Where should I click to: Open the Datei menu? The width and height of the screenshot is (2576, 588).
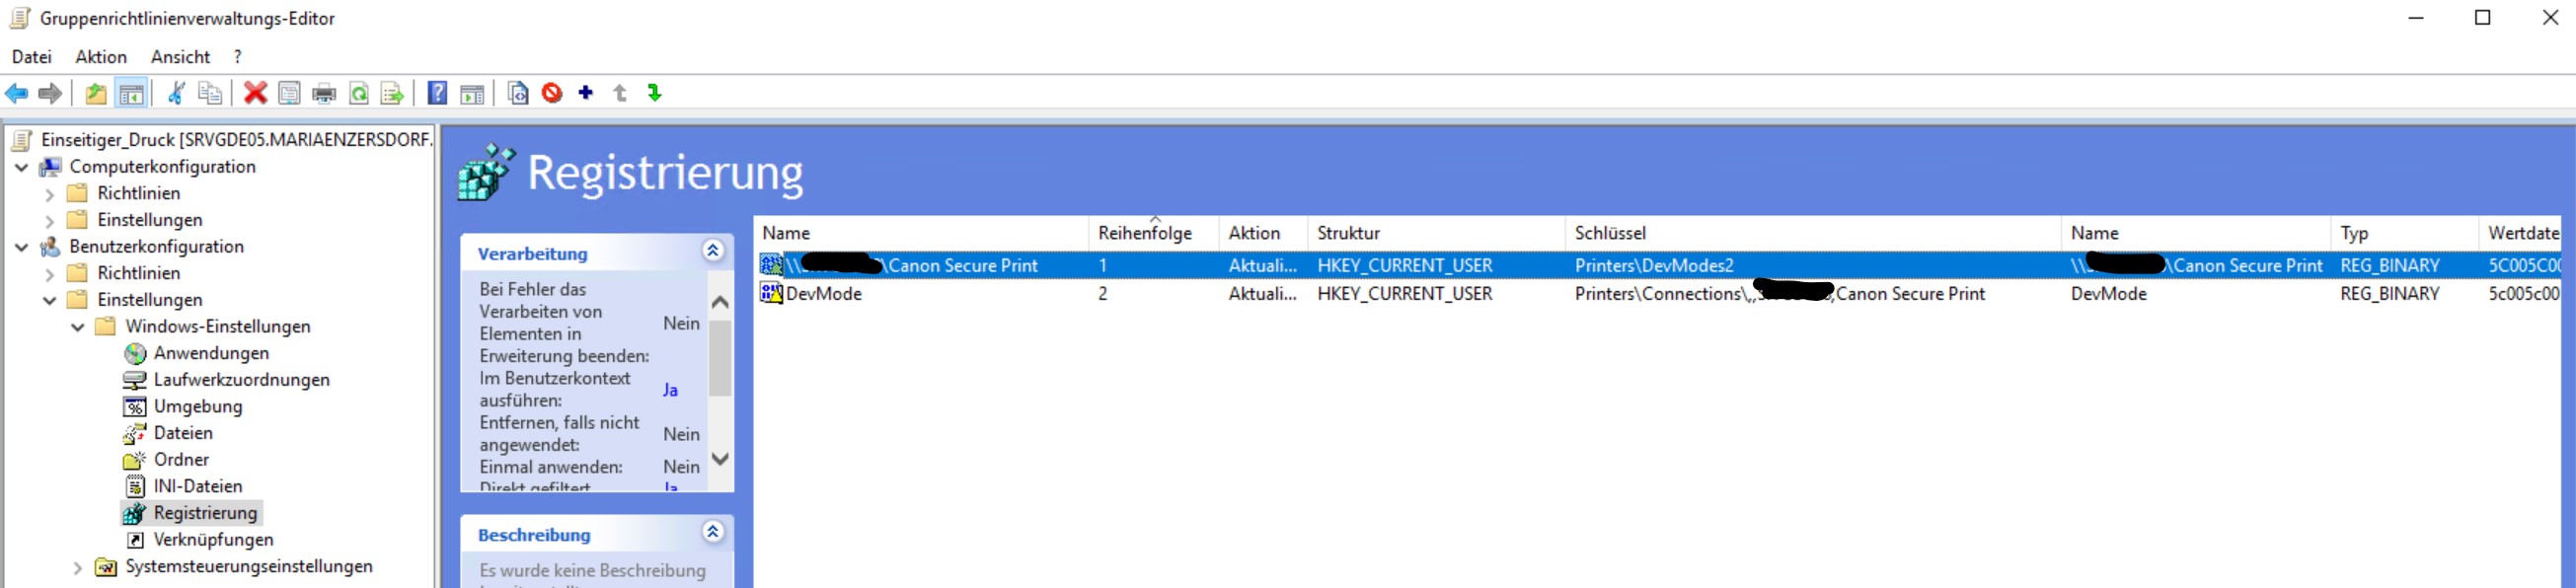(x=32, y=57)
